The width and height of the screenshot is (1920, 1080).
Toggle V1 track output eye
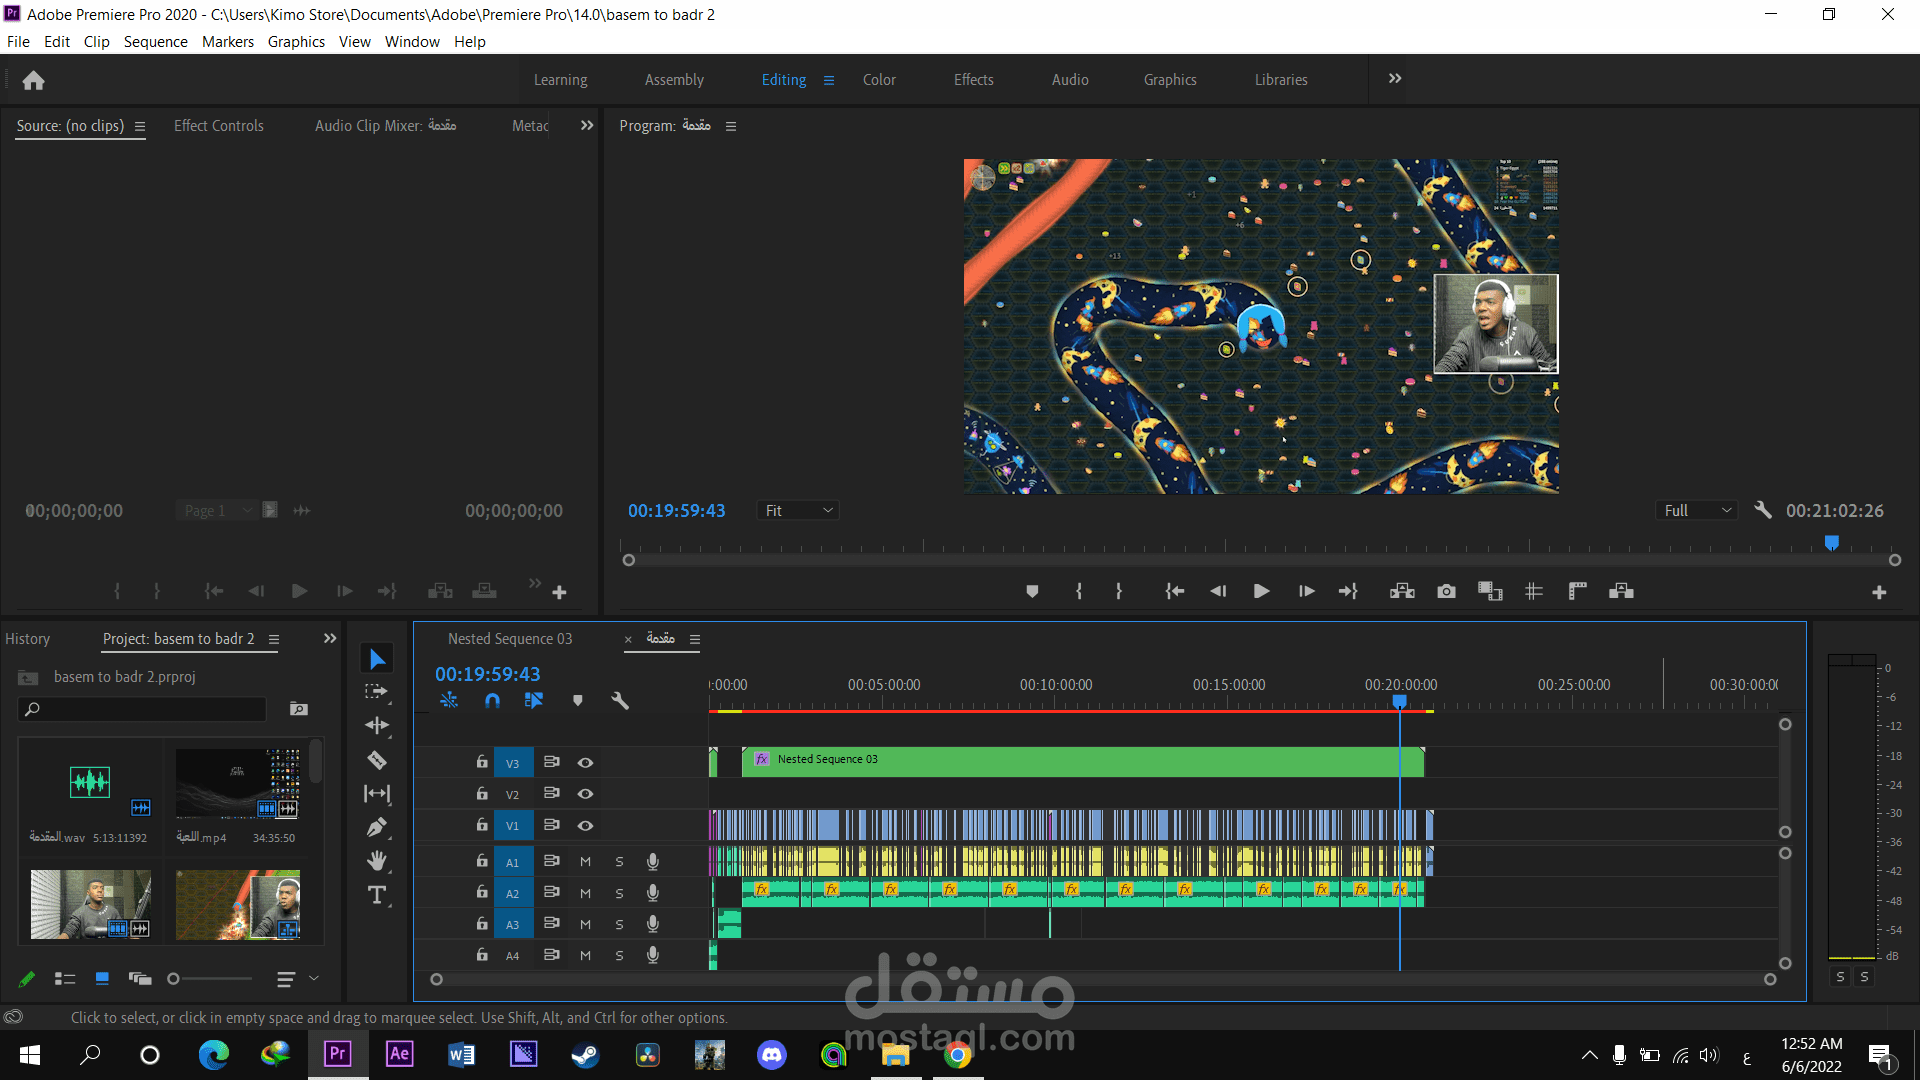pyautogui.click(x=585, y=826)
